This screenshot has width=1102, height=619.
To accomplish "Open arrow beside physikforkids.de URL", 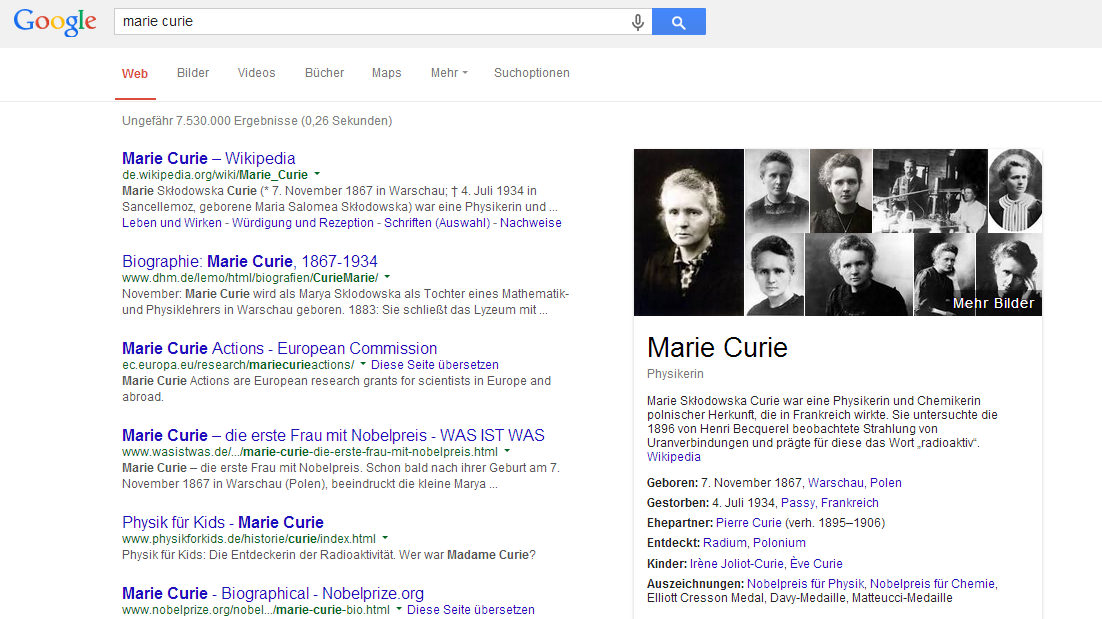I will tap(385, 538).
